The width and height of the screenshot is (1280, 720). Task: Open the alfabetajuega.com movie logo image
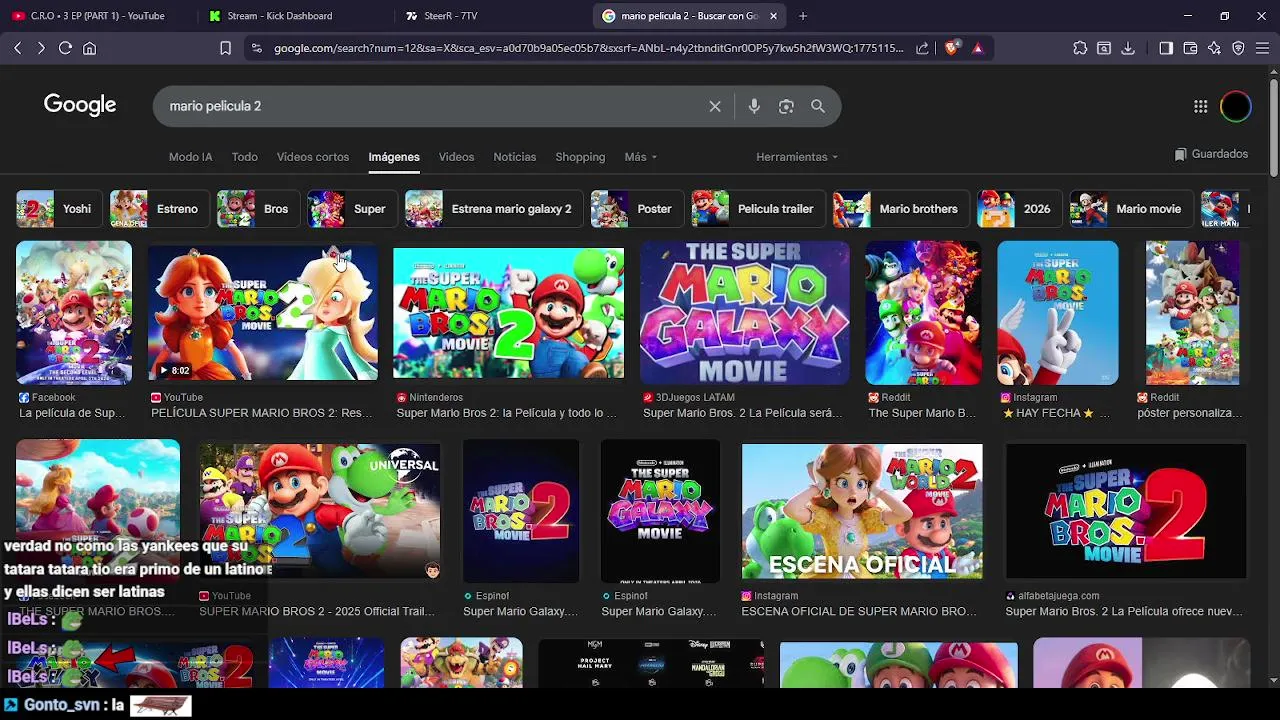pyautogui.click(x=1126, y=511)
